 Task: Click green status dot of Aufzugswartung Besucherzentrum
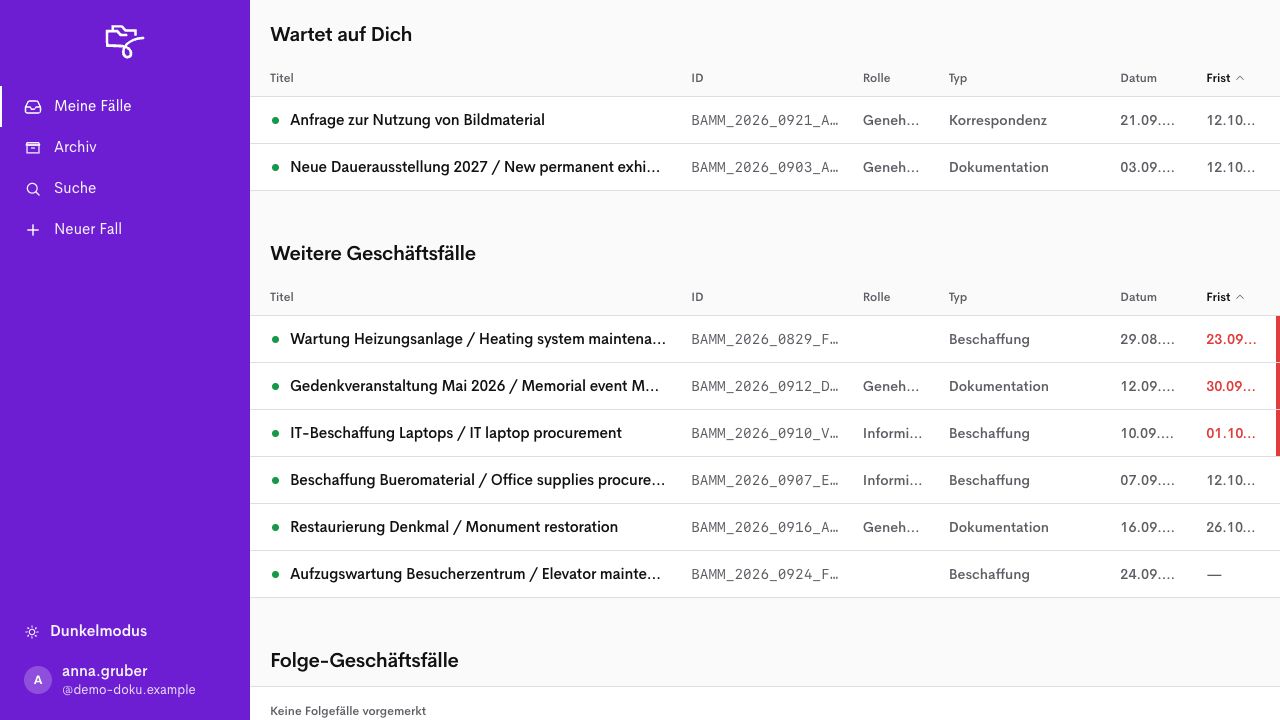pos(275,574)
